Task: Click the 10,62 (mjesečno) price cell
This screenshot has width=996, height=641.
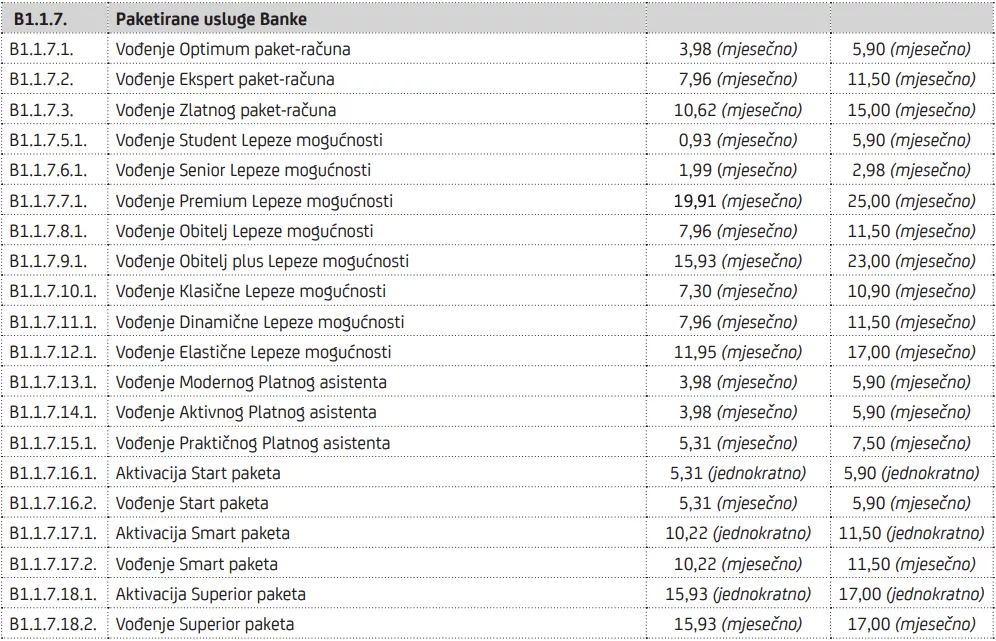Action: tap(736, 110)
